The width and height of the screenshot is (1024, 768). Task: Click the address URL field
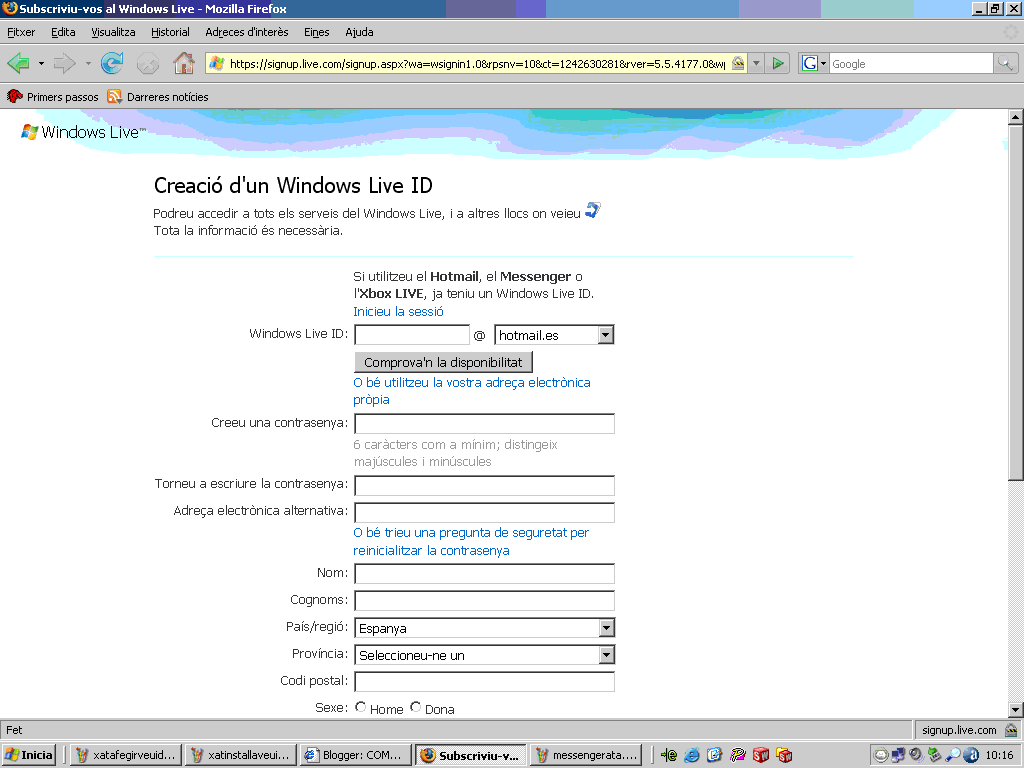pos(477,63)
